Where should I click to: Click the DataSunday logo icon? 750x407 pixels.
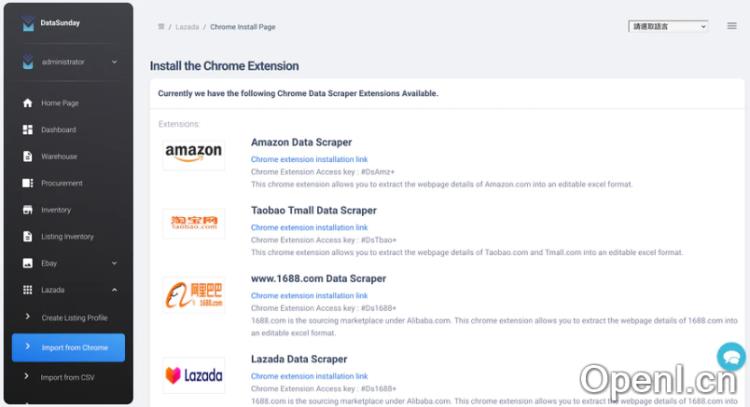[x=28, y=25]
